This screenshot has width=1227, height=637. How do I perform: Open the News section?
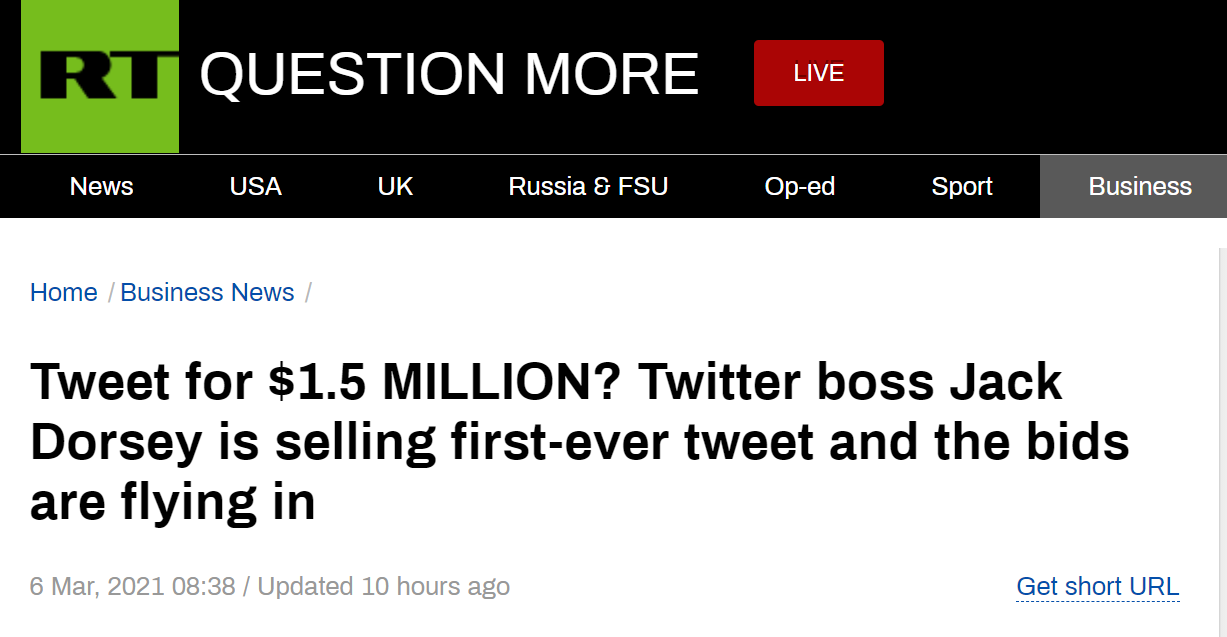(x=102, y=186)
